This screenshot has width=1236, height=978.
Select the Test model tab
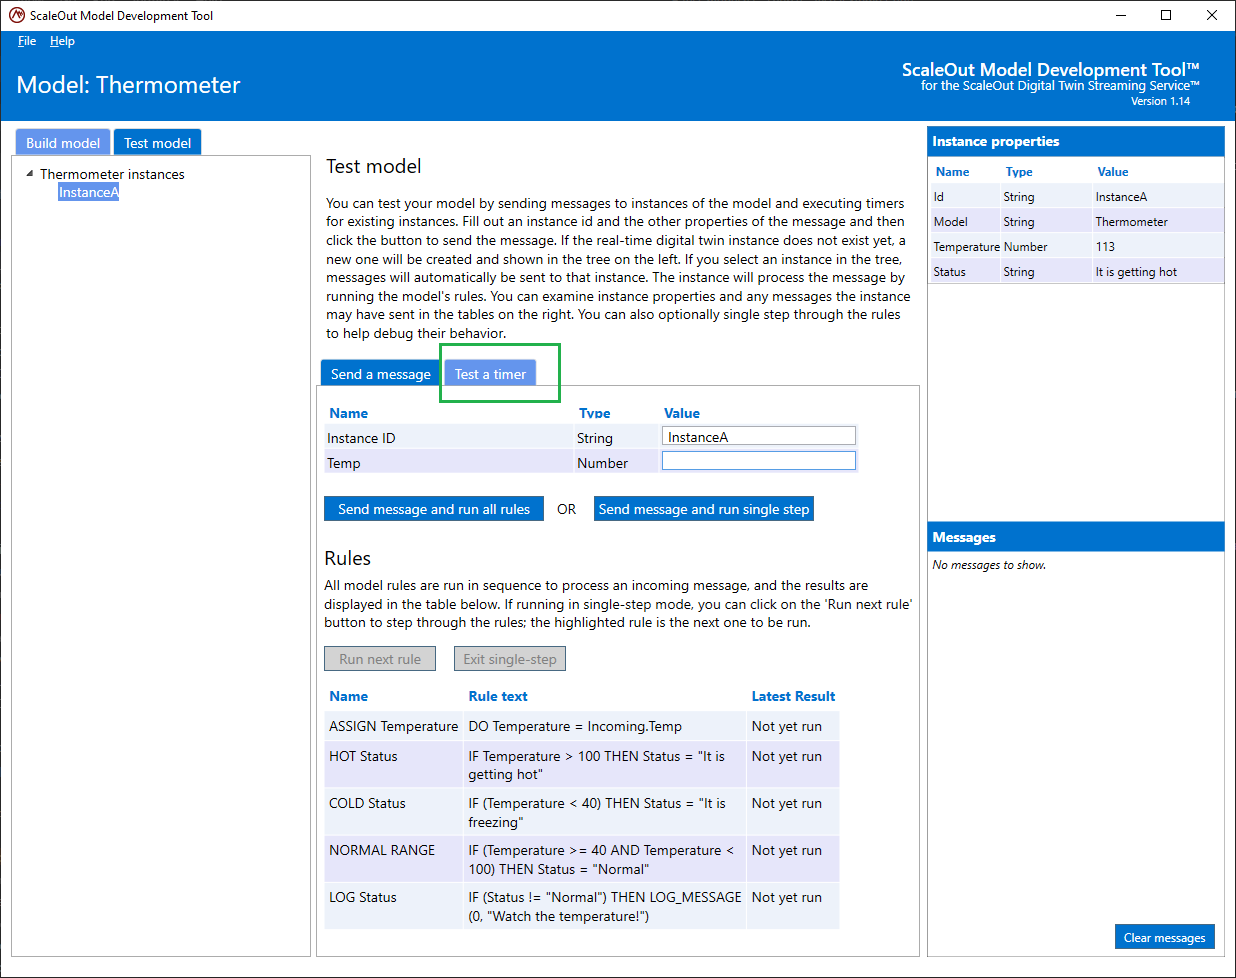click(158, 143)
